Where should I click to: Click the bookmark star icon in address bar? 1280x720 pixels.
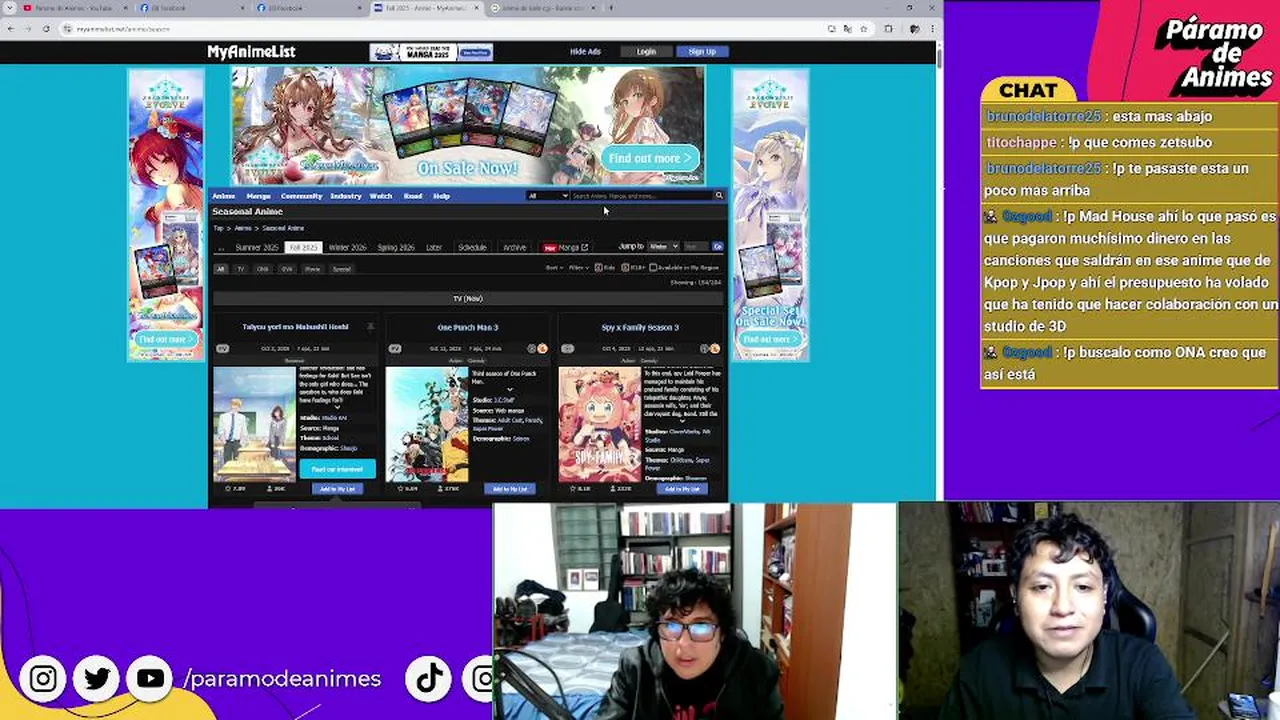(863, 29)
